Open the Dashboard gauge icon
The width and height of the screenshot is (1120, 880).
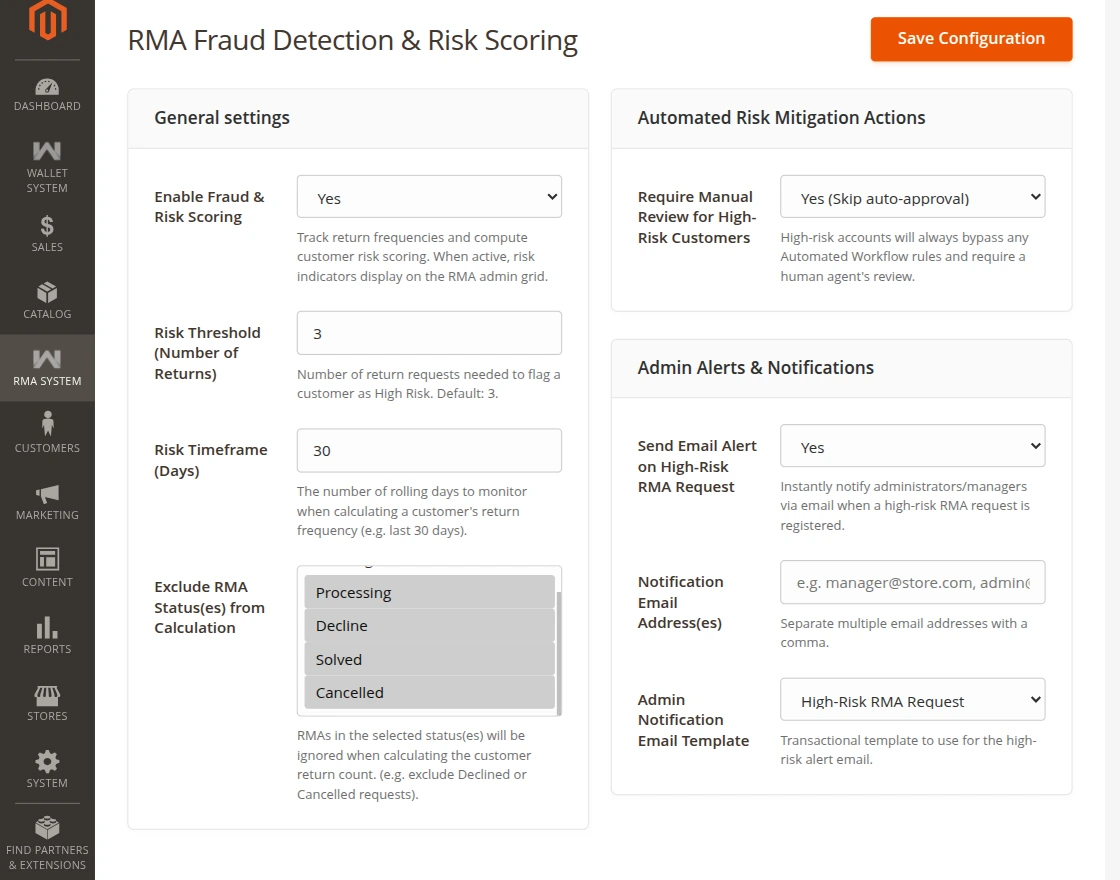(47, 87)
